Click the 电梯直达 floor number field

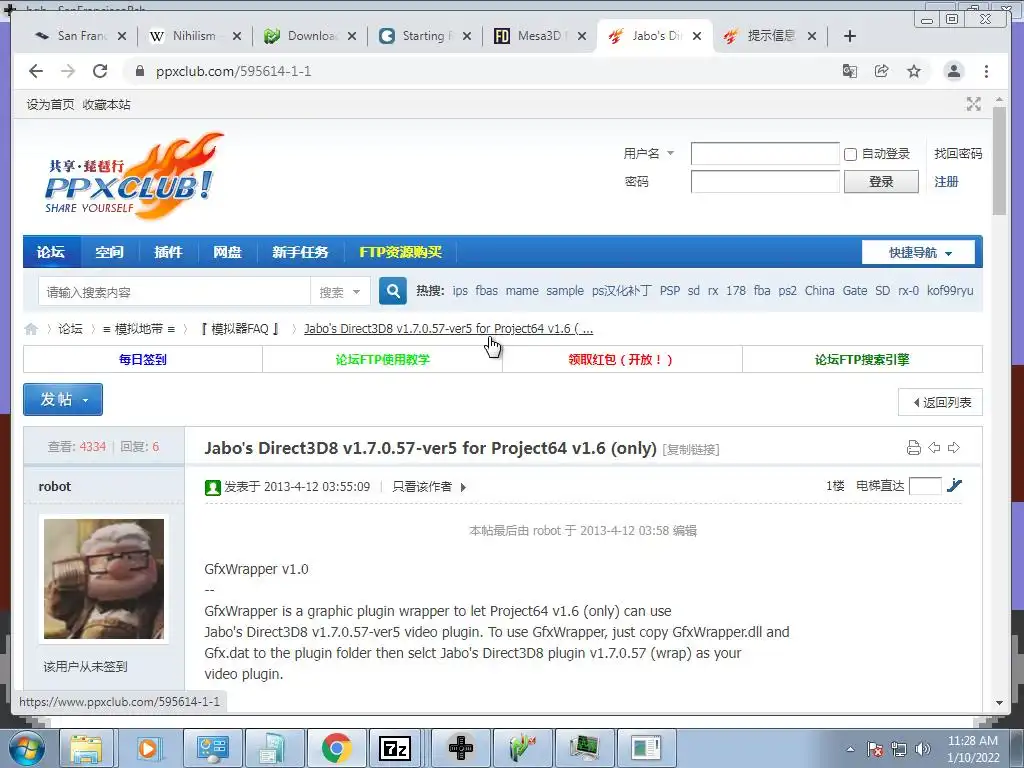pos(925,486)
